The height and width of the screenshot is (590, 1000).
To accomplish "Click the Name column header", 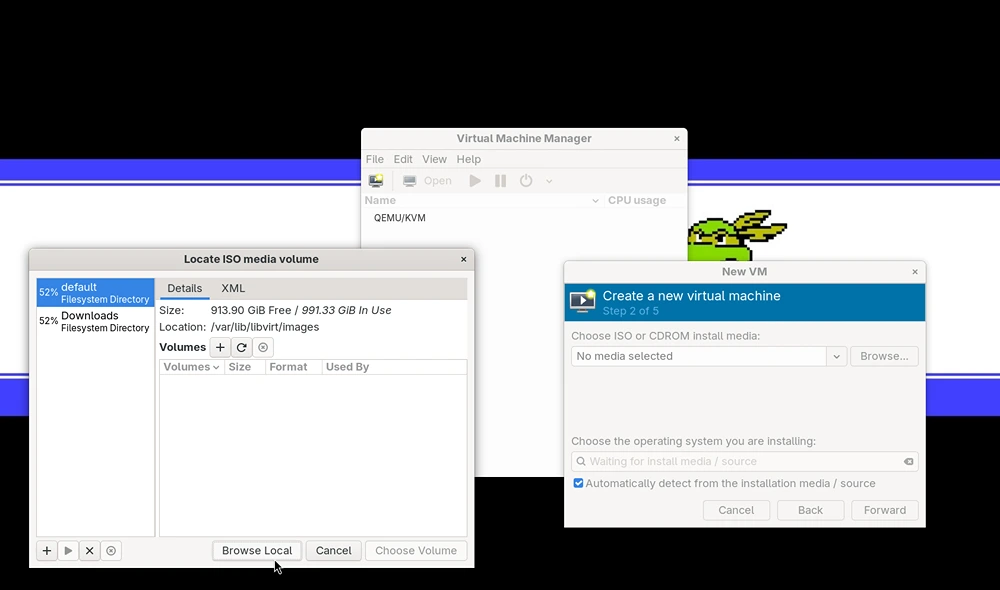I will [x=482, y=200].
